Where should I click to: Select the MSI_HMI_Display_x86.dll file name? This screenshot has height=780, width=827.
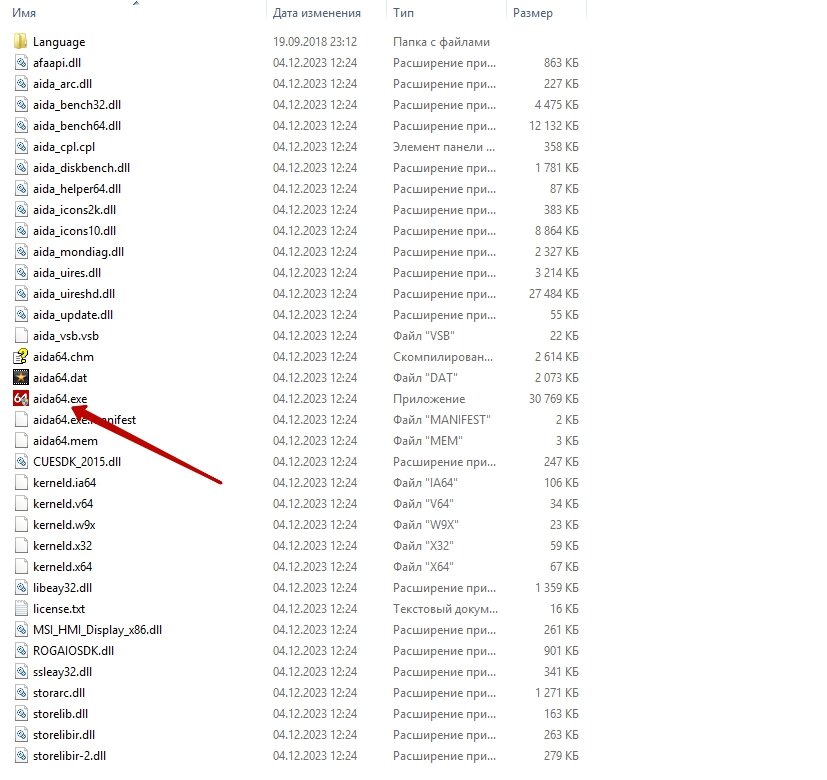pos(97,630)
